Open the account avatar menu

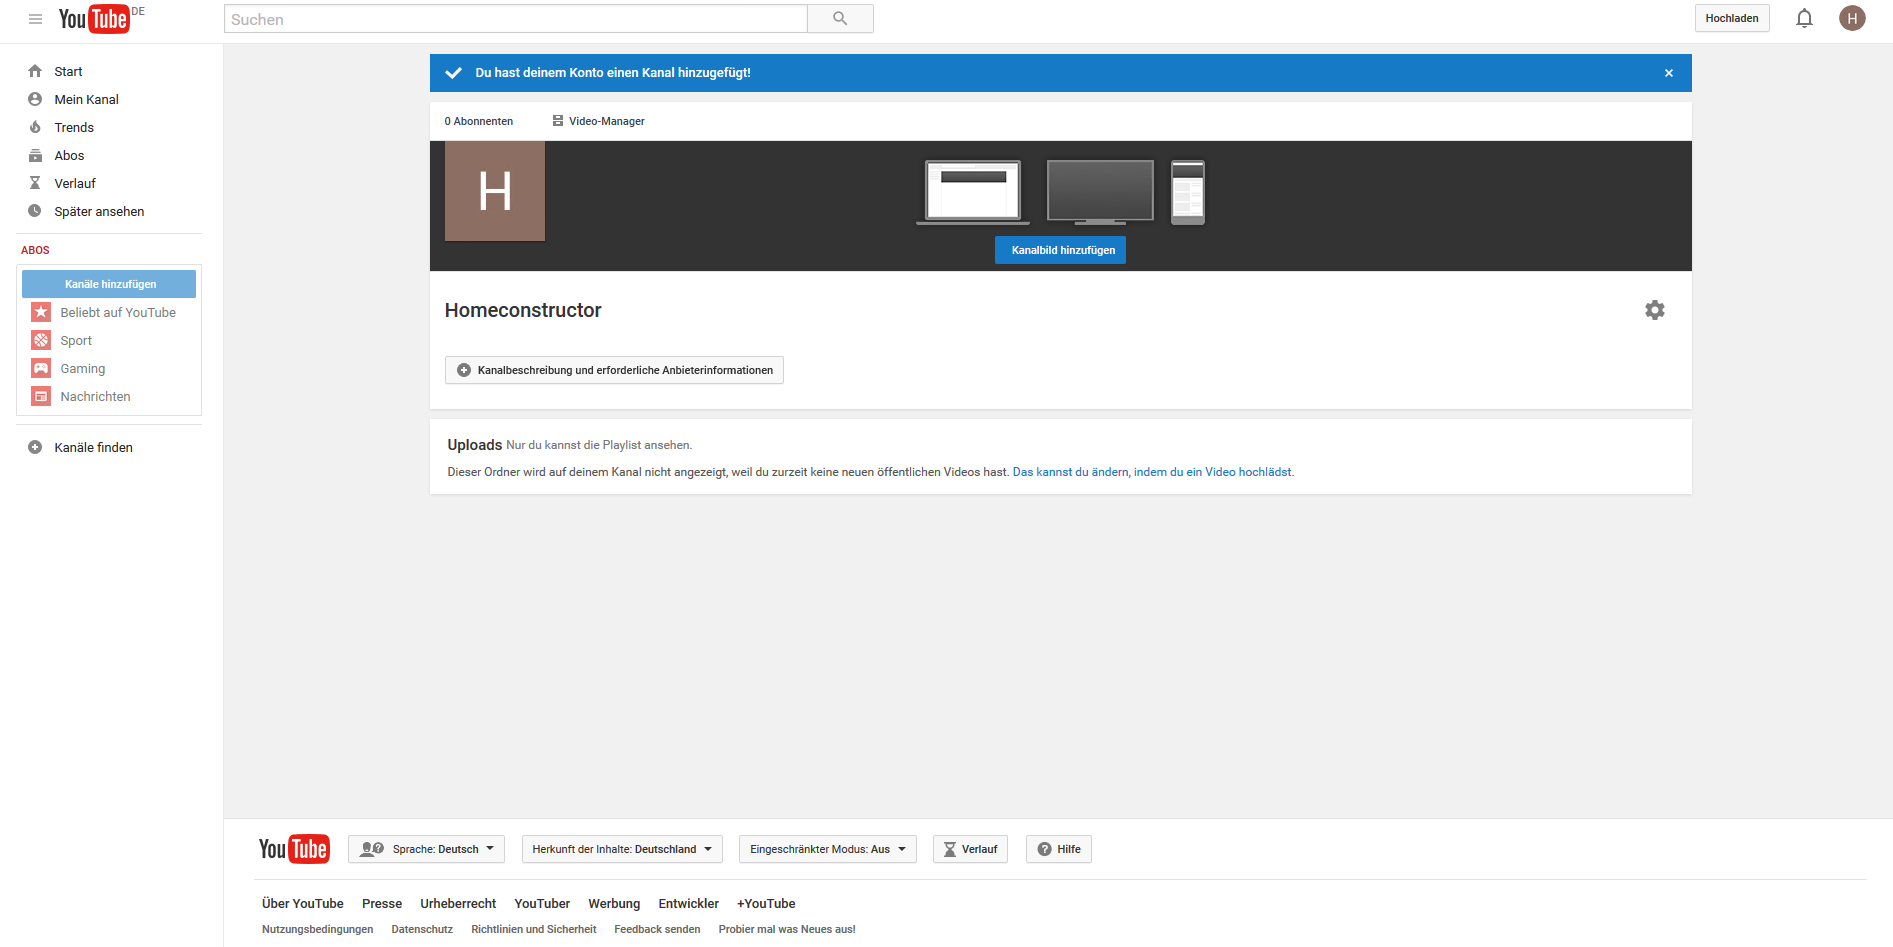pos(1852,18)
